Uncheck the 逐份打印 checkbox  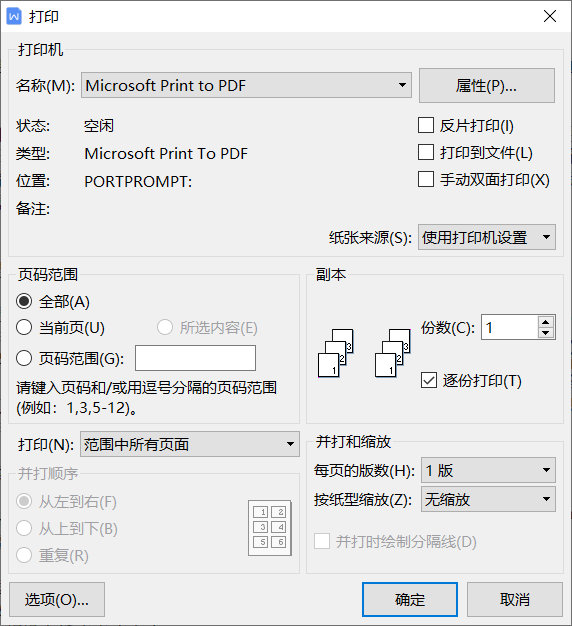(x=429, y=380)
